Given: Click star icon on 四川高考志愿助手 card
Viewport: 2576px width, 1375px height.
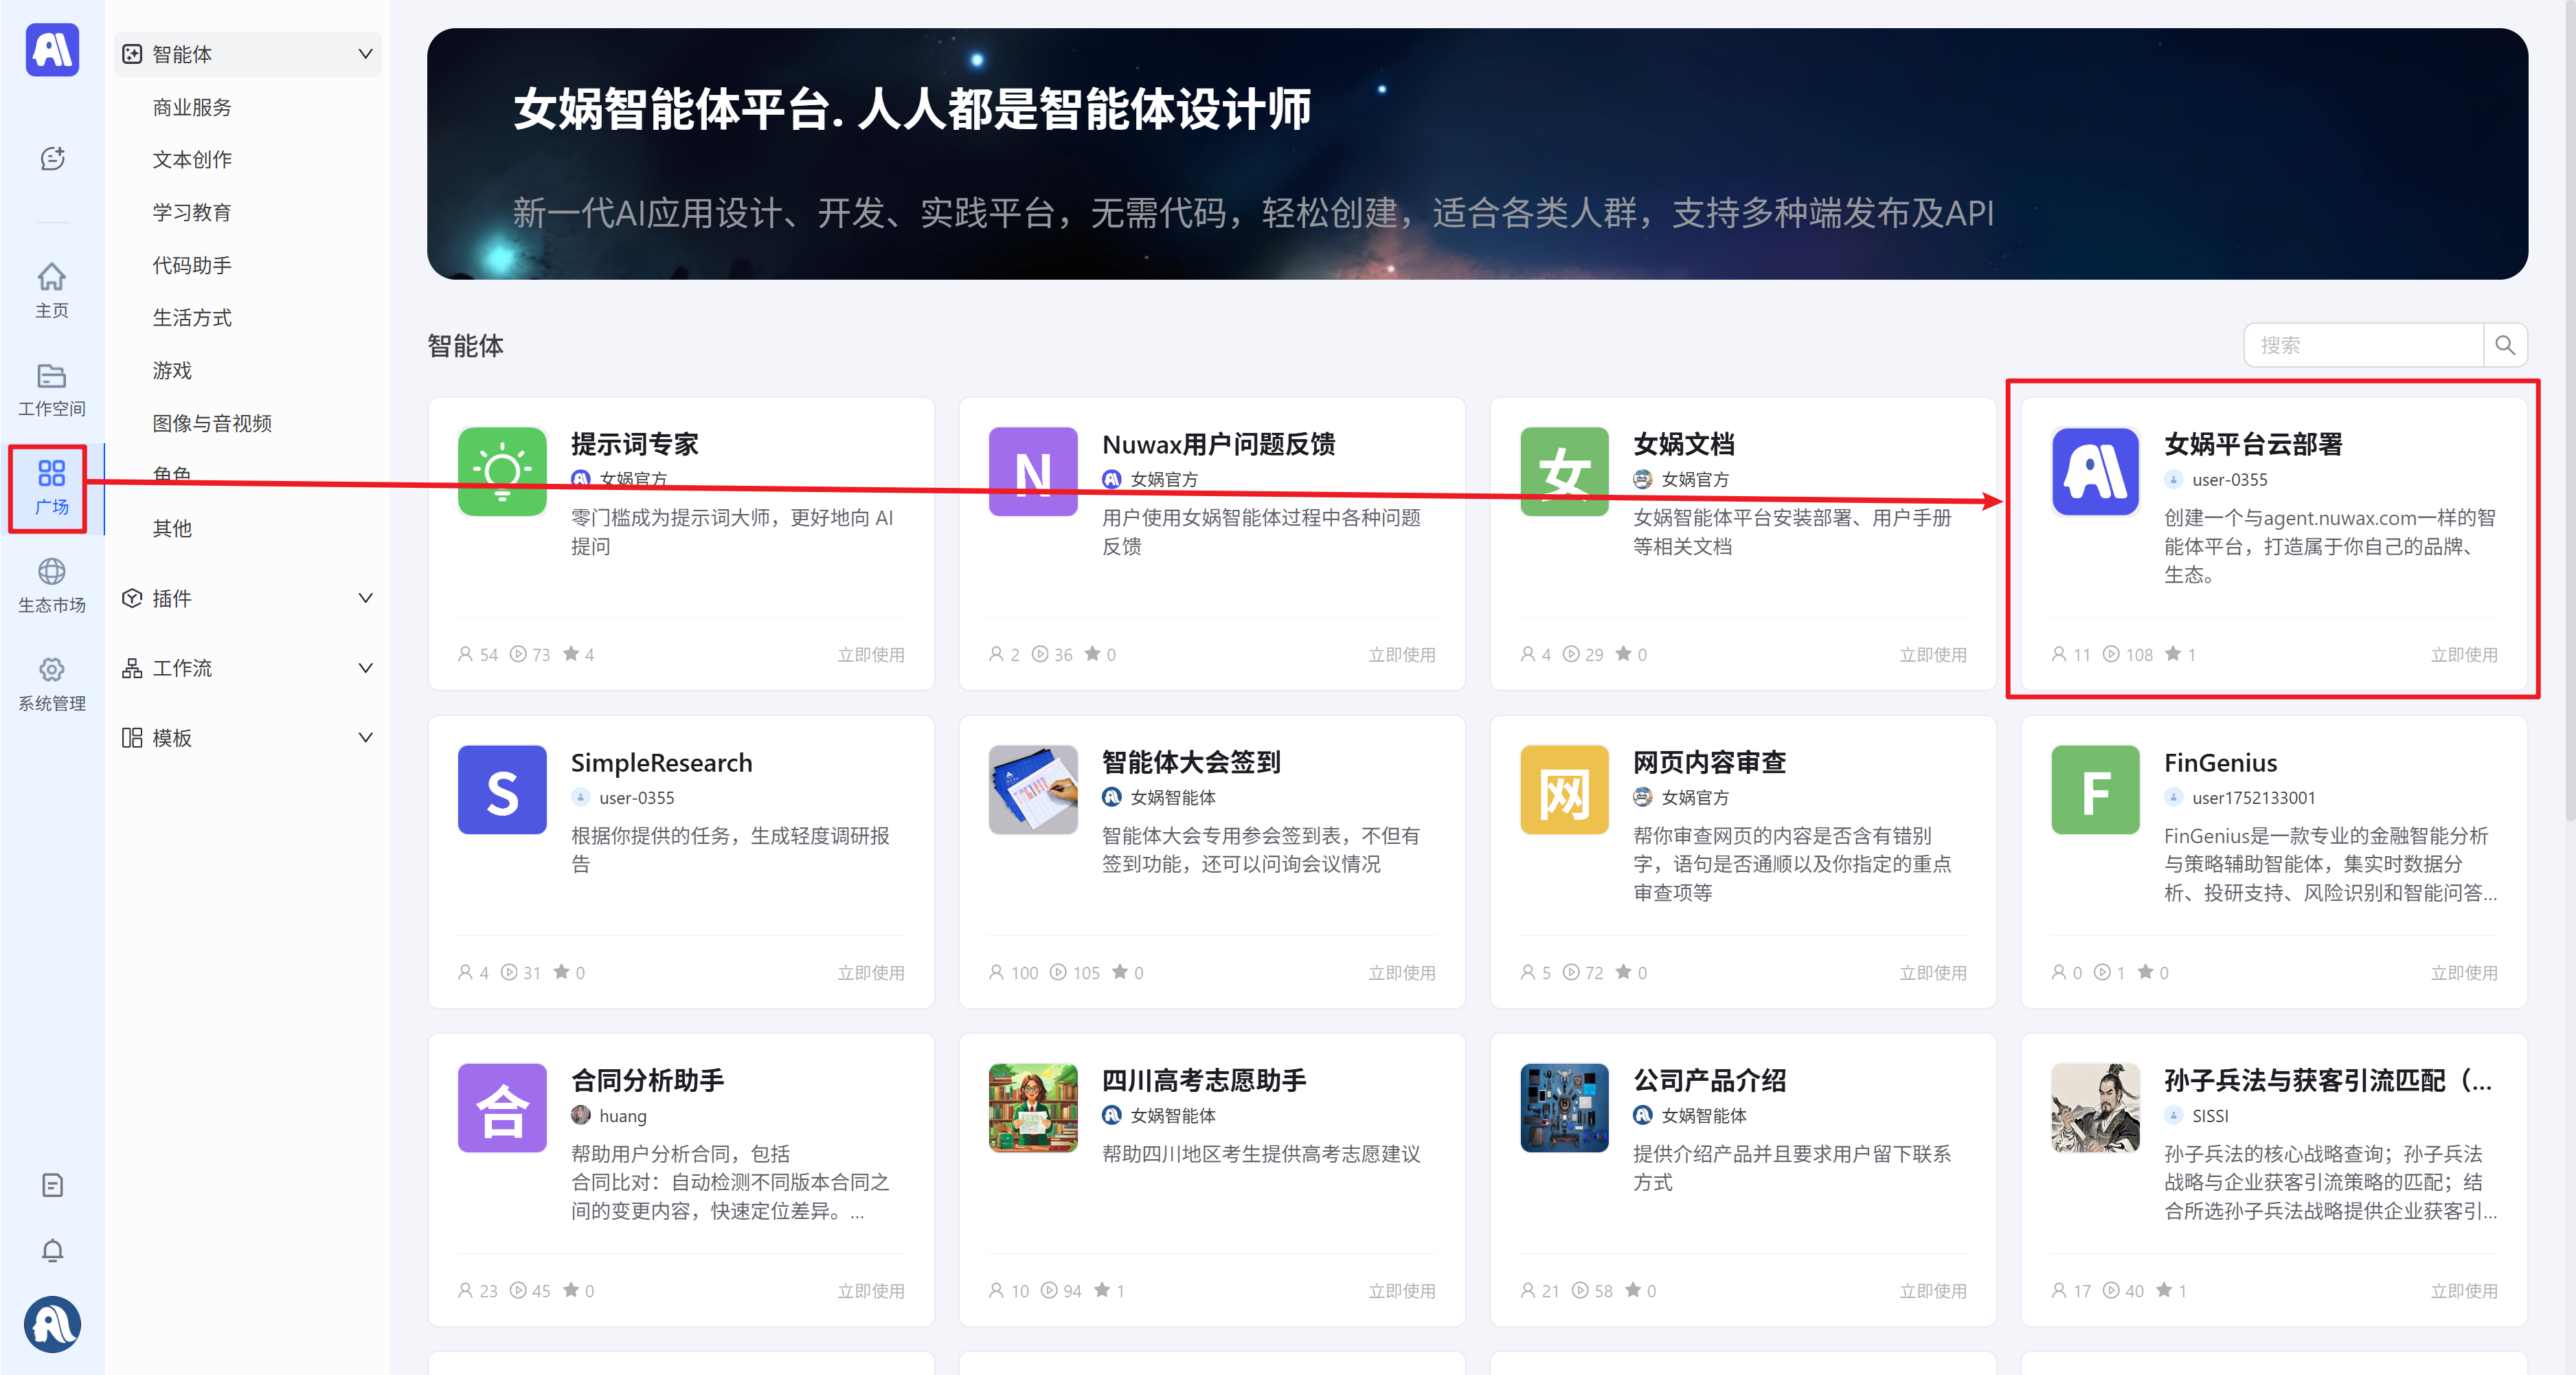Looking at the screenshot, I should (x=1102, y=1290).
